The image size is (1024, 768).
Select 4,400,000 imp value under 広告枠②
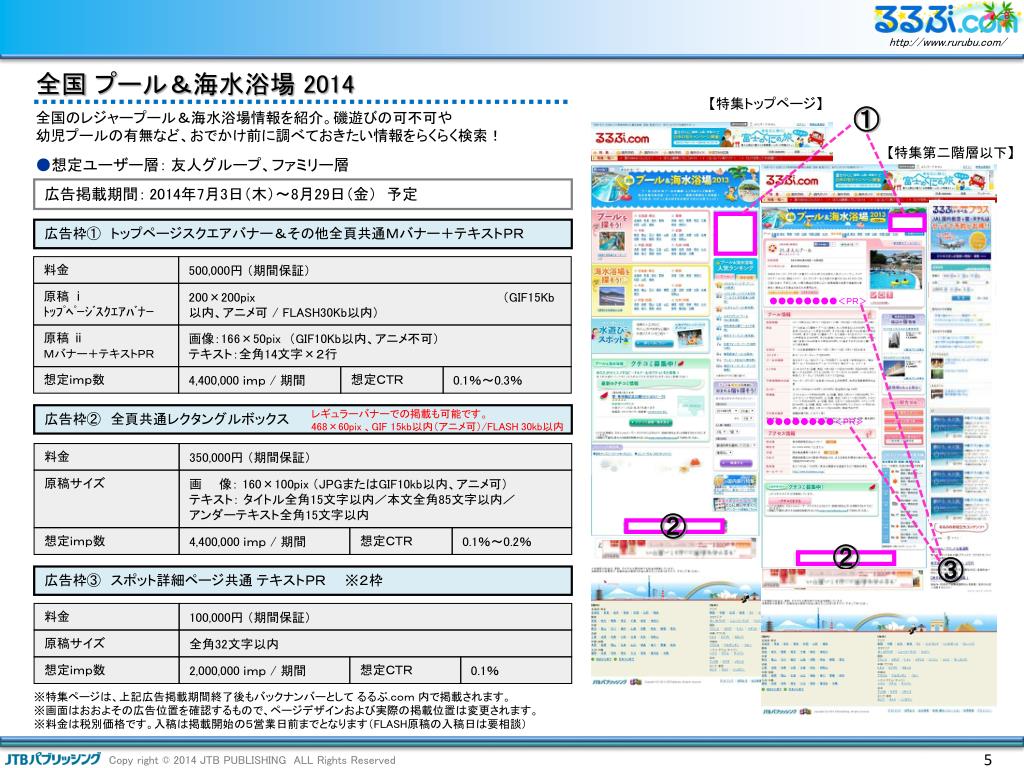coord(247,541)
